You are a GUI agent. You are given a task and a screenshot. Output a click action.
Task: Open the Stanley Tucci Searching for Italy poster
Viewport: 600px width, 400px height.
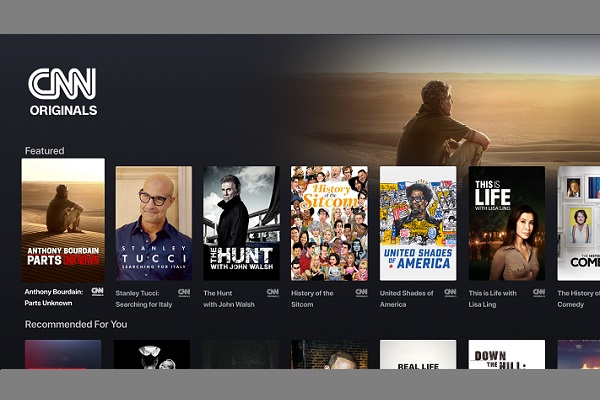[154, 223]
